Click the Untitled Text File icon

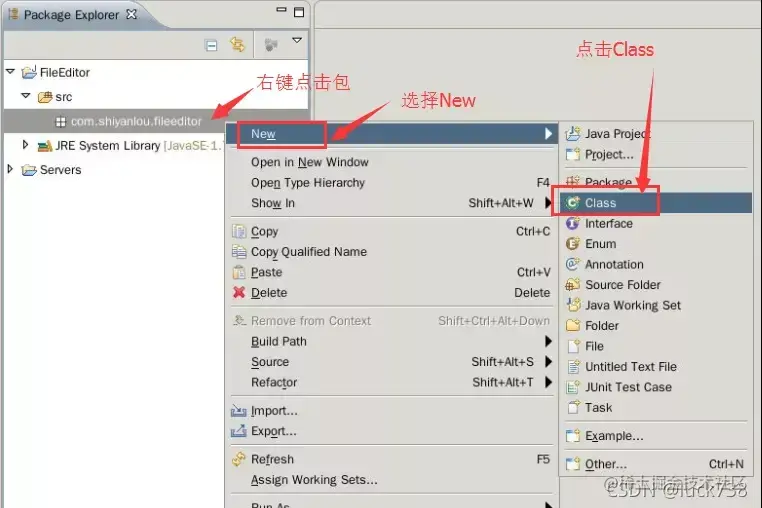tap(574, 367)
